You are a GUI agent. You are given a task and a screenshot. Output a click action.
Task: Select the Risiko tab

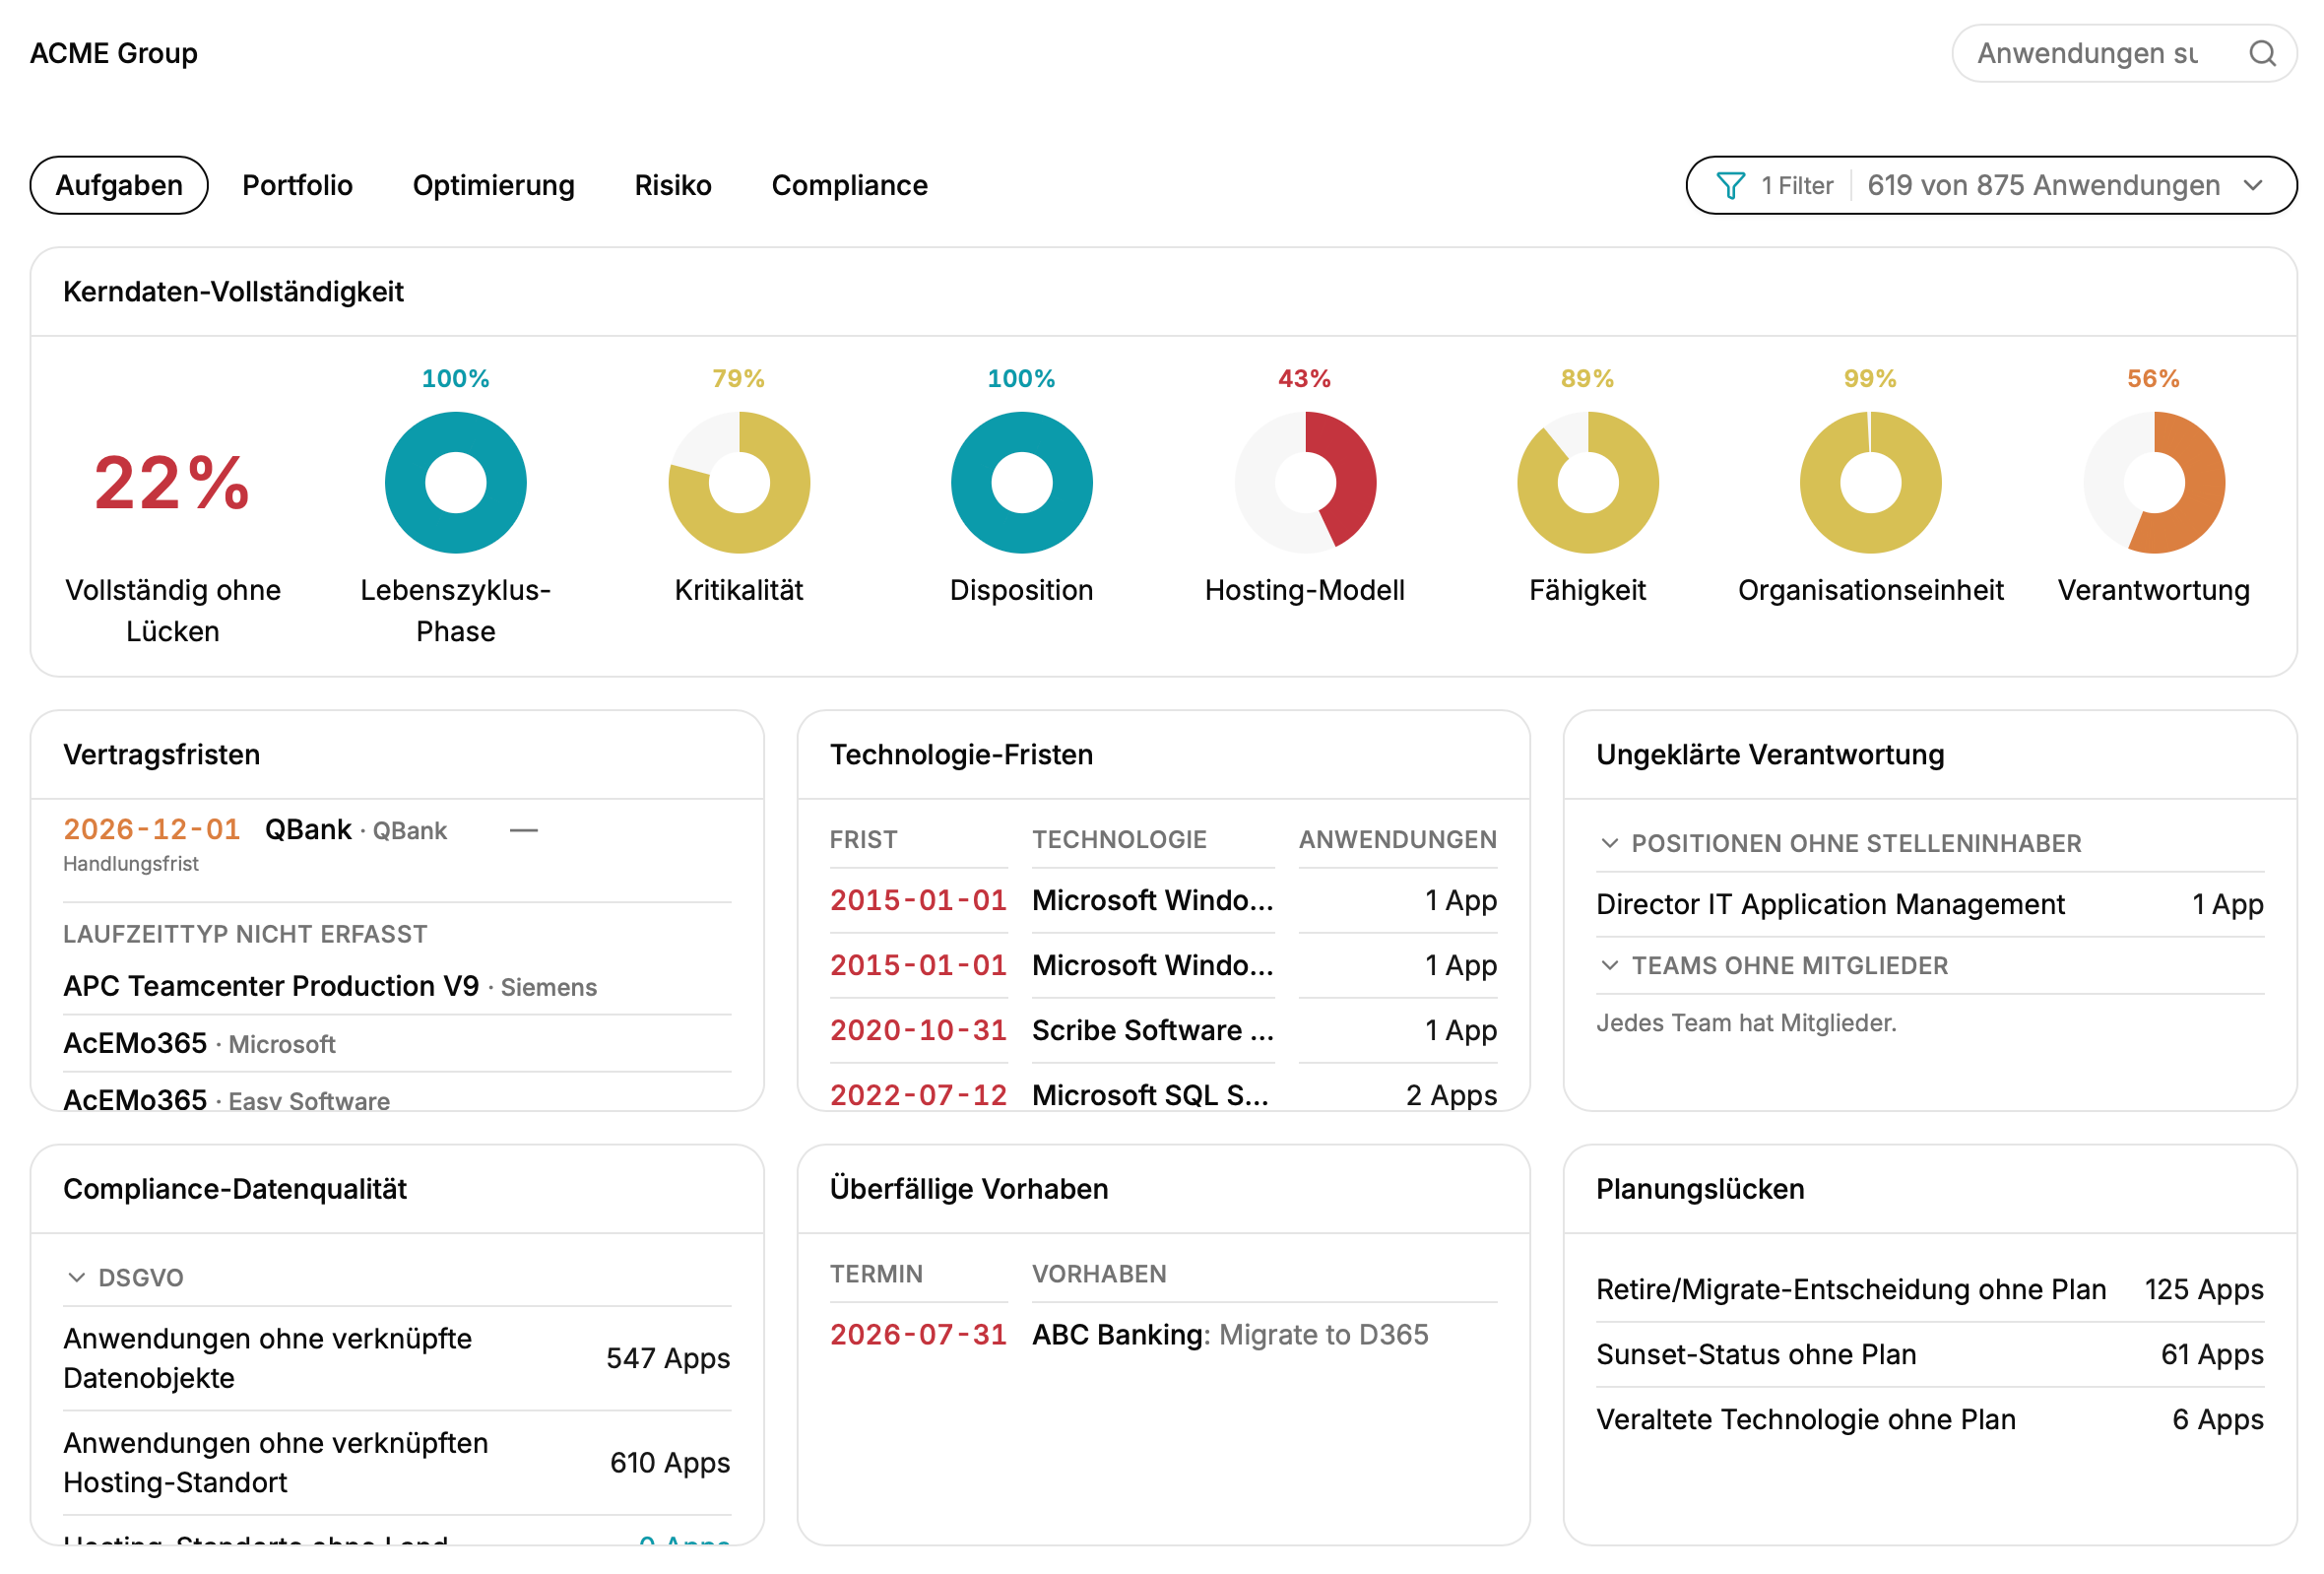[673, 185]
